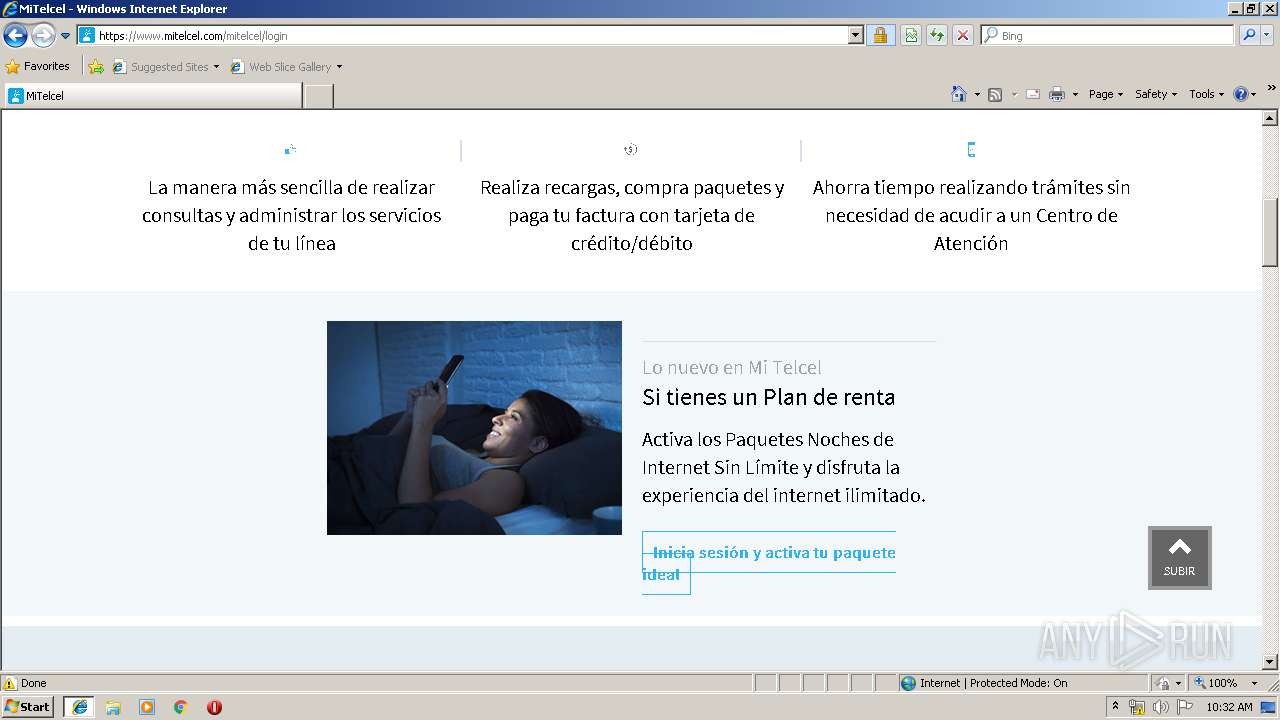Stop page loading with the red X
The width and height of the screenshot is (1280, 720).
(x=963, y=35)
